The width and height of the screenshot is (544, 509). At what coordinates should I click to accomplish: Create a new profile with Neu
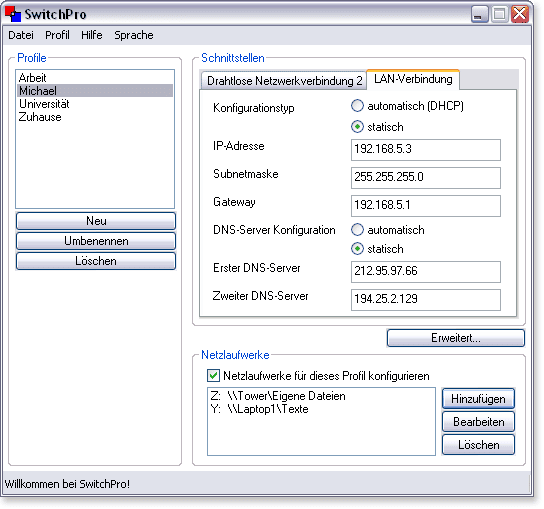coord(96,221)
